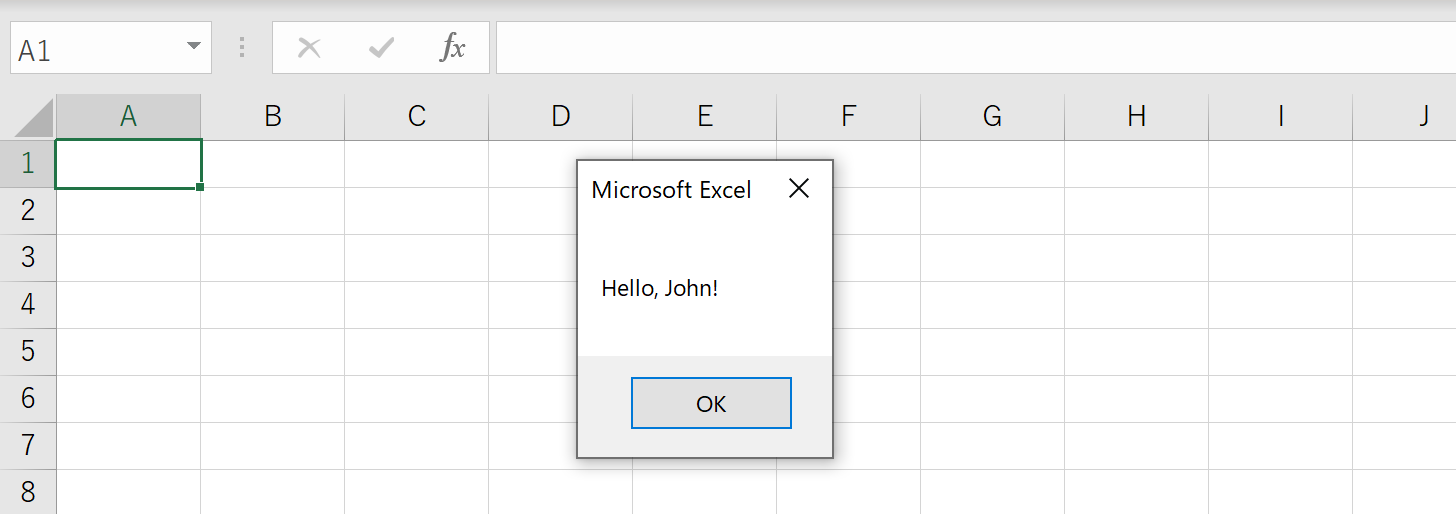Select column C header
Viewport: 1456px width, 514px height.
point(417,117)
